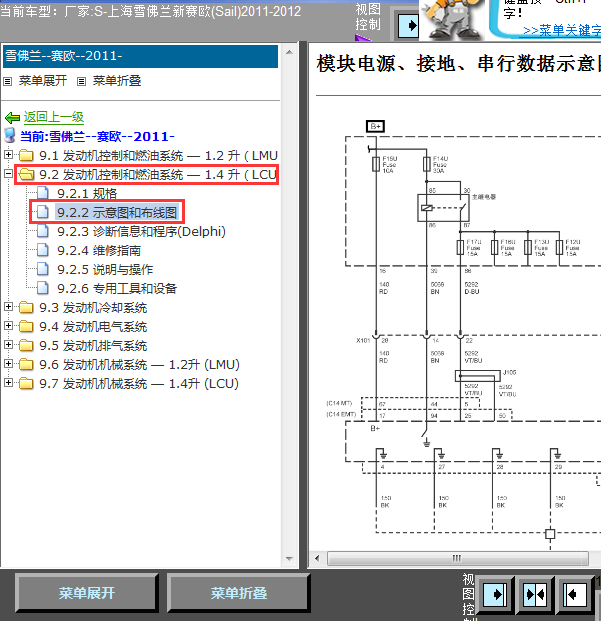
Task: Expand the 9.5 发动机排气系统 node
Action: tap(8, 345)
